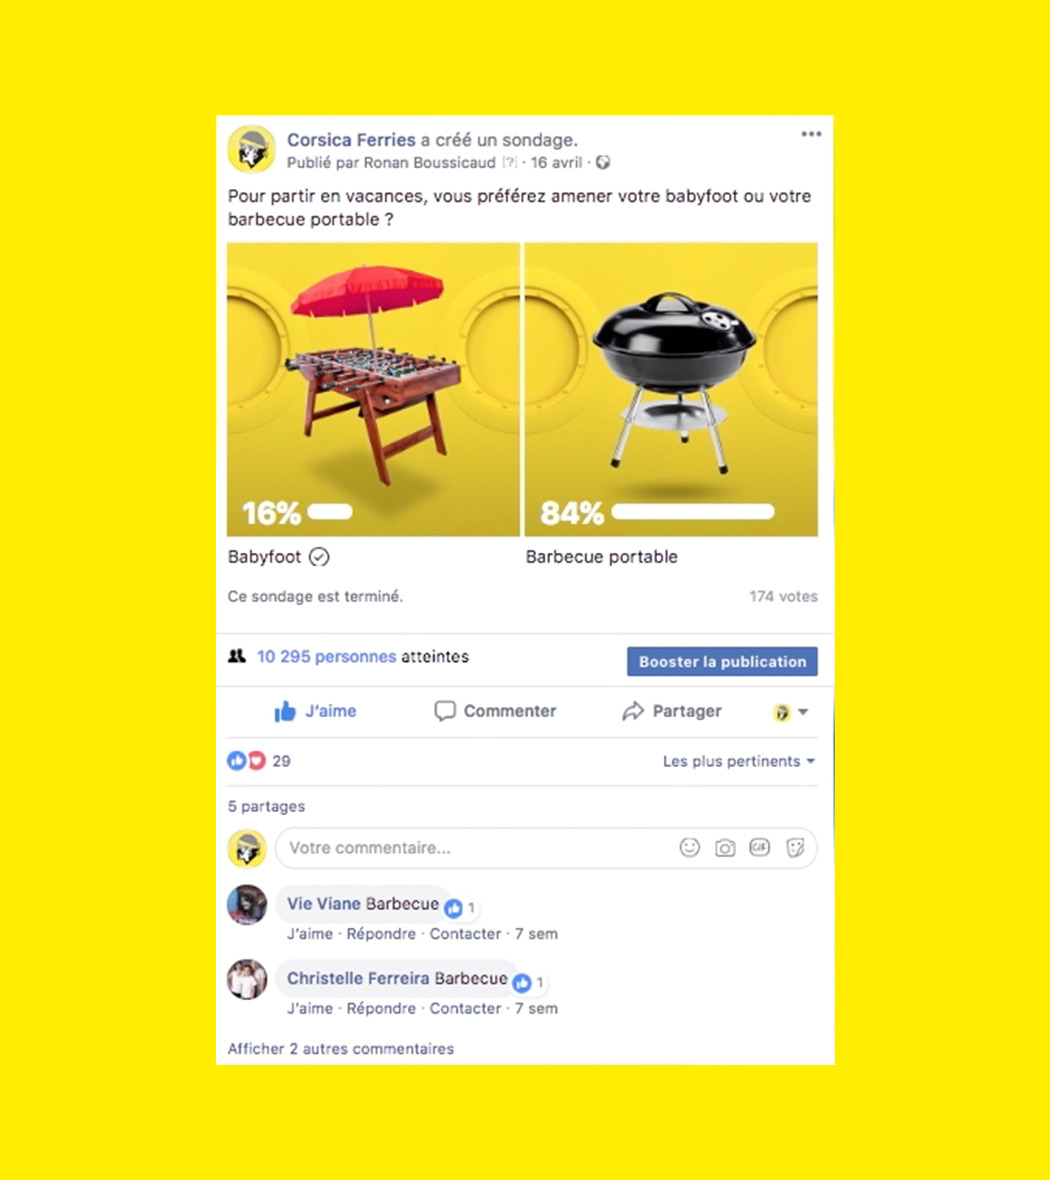Open the sticker picker icon
Image resolution: width=1050 pixels, height=1180 pixels.
(x=795, y=848)
